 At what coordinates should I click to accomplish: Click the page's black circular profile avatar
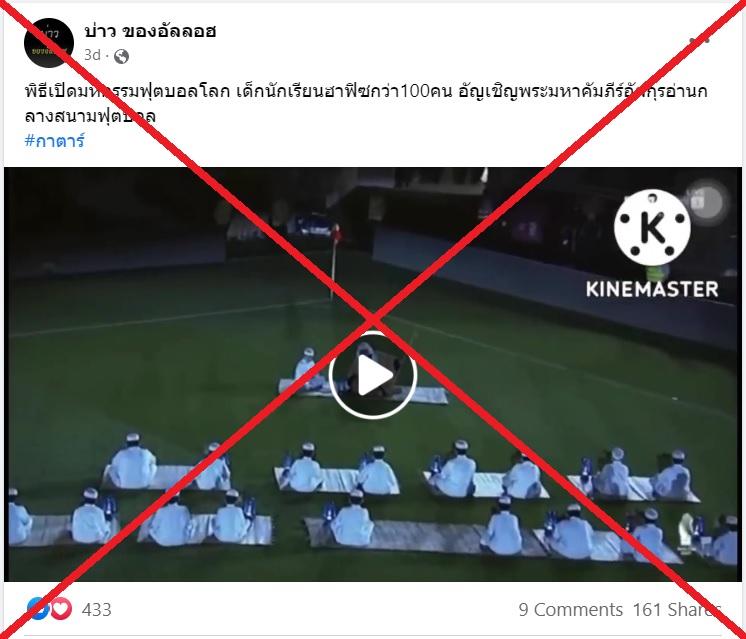[x=49, y=43]
